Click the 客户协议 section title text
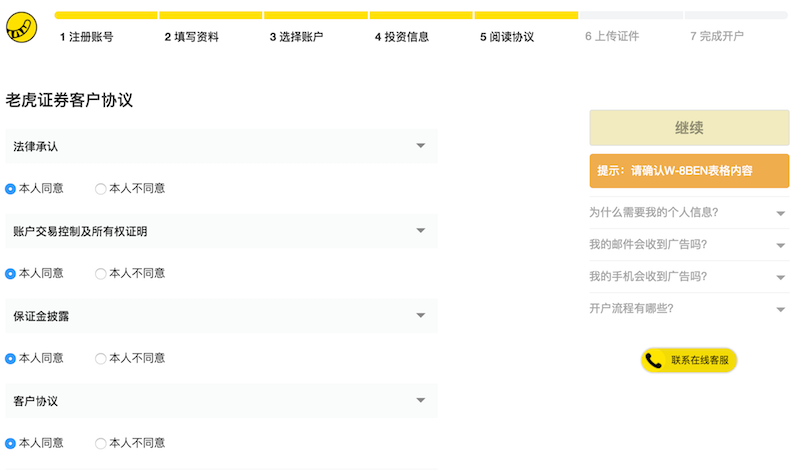Image resolution: width=800 pixels, height=470 pixels. tap(36, 401)
